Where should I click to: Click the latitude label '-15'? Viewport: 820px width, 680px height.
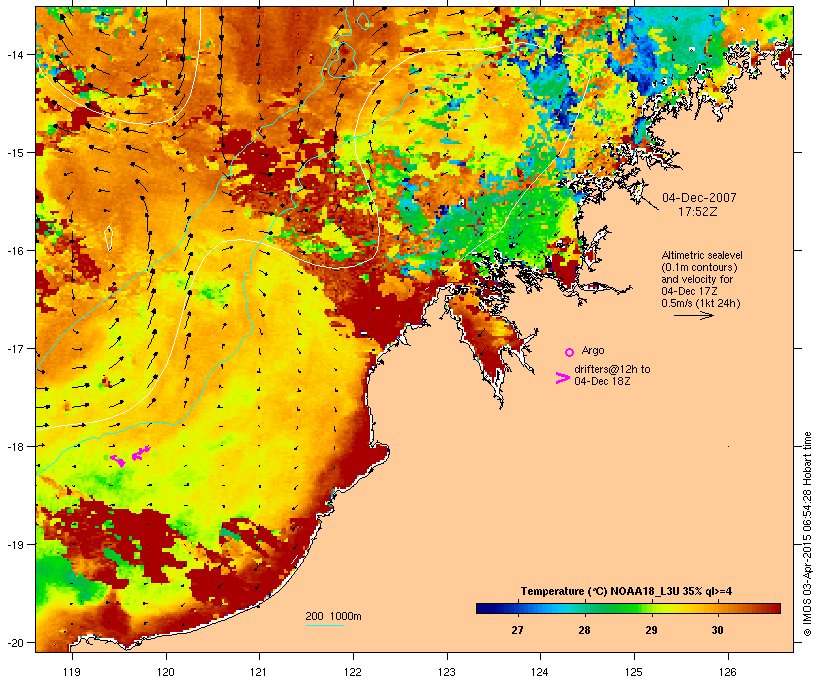tap(16, 153)
